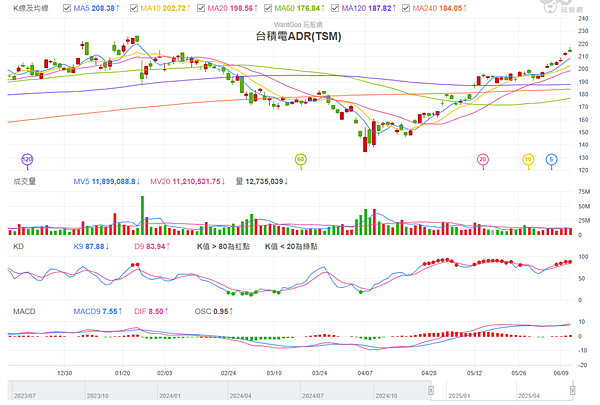
Task: Click the K線及均線 panel label
Action: click(31, 8)
